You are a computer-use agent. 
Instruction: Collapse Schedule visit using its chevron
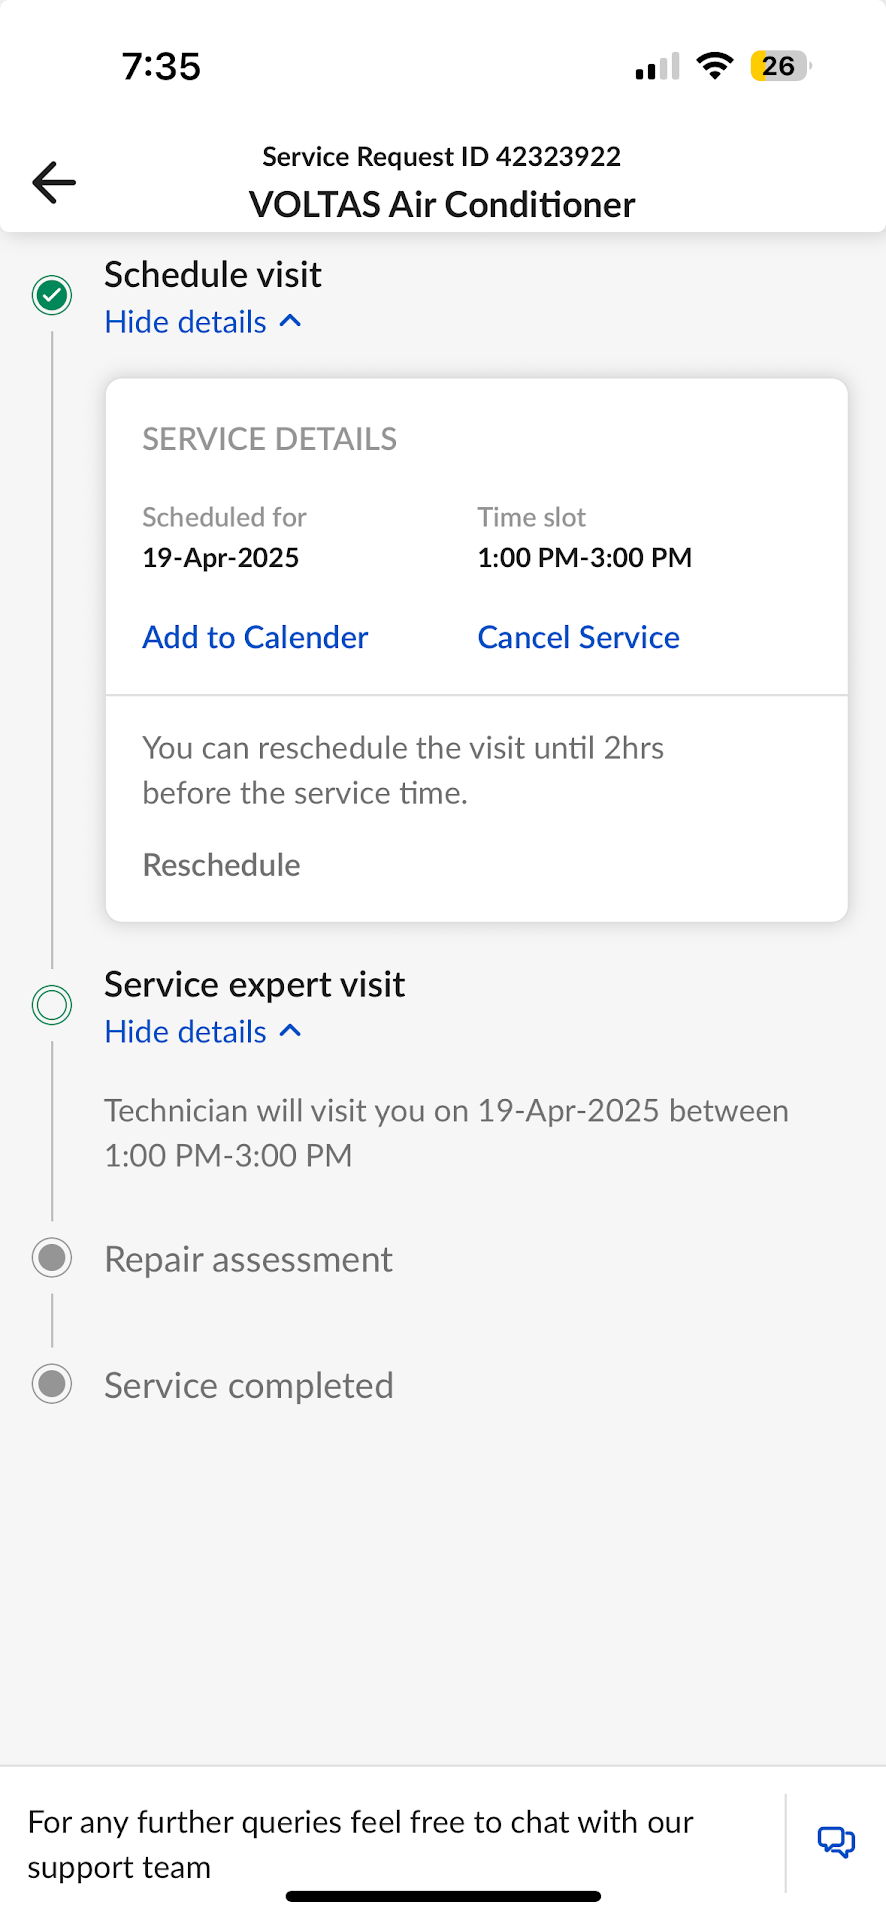[x=291, y=321]
